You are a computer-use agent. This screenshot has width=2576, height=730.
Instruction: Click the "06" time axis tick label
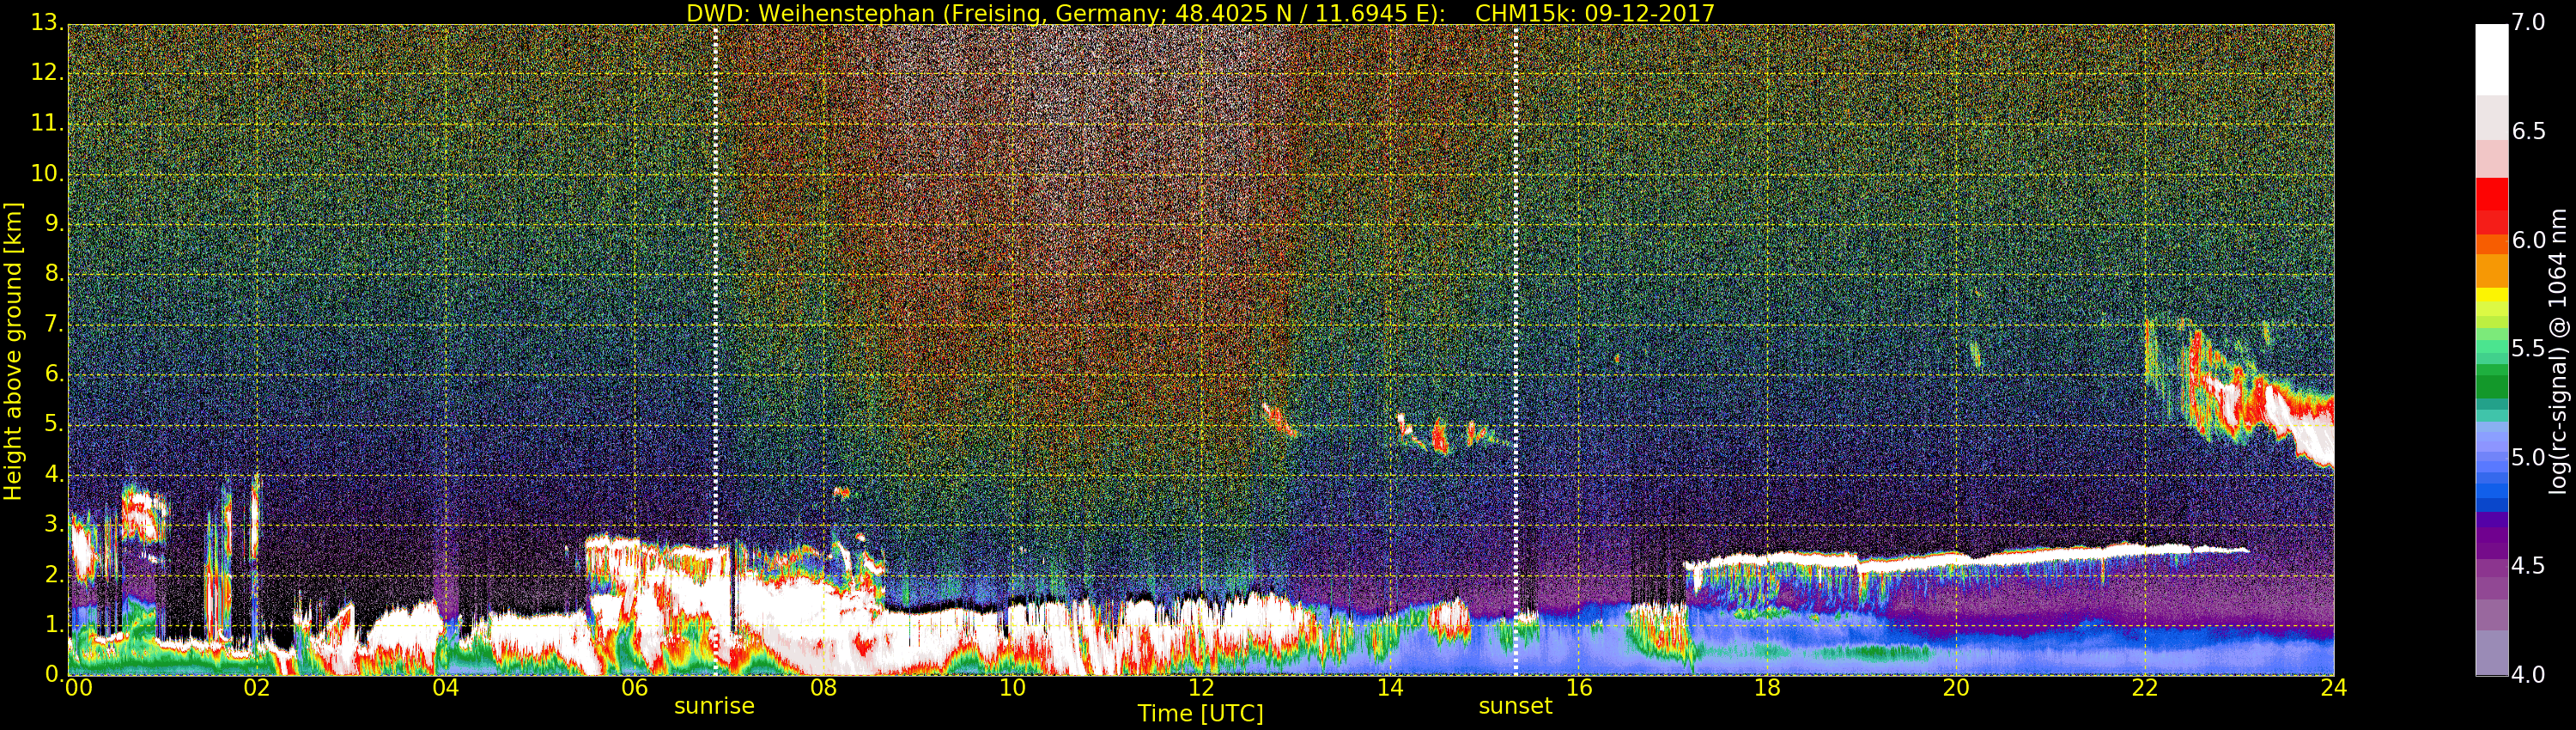pos(634,687)
